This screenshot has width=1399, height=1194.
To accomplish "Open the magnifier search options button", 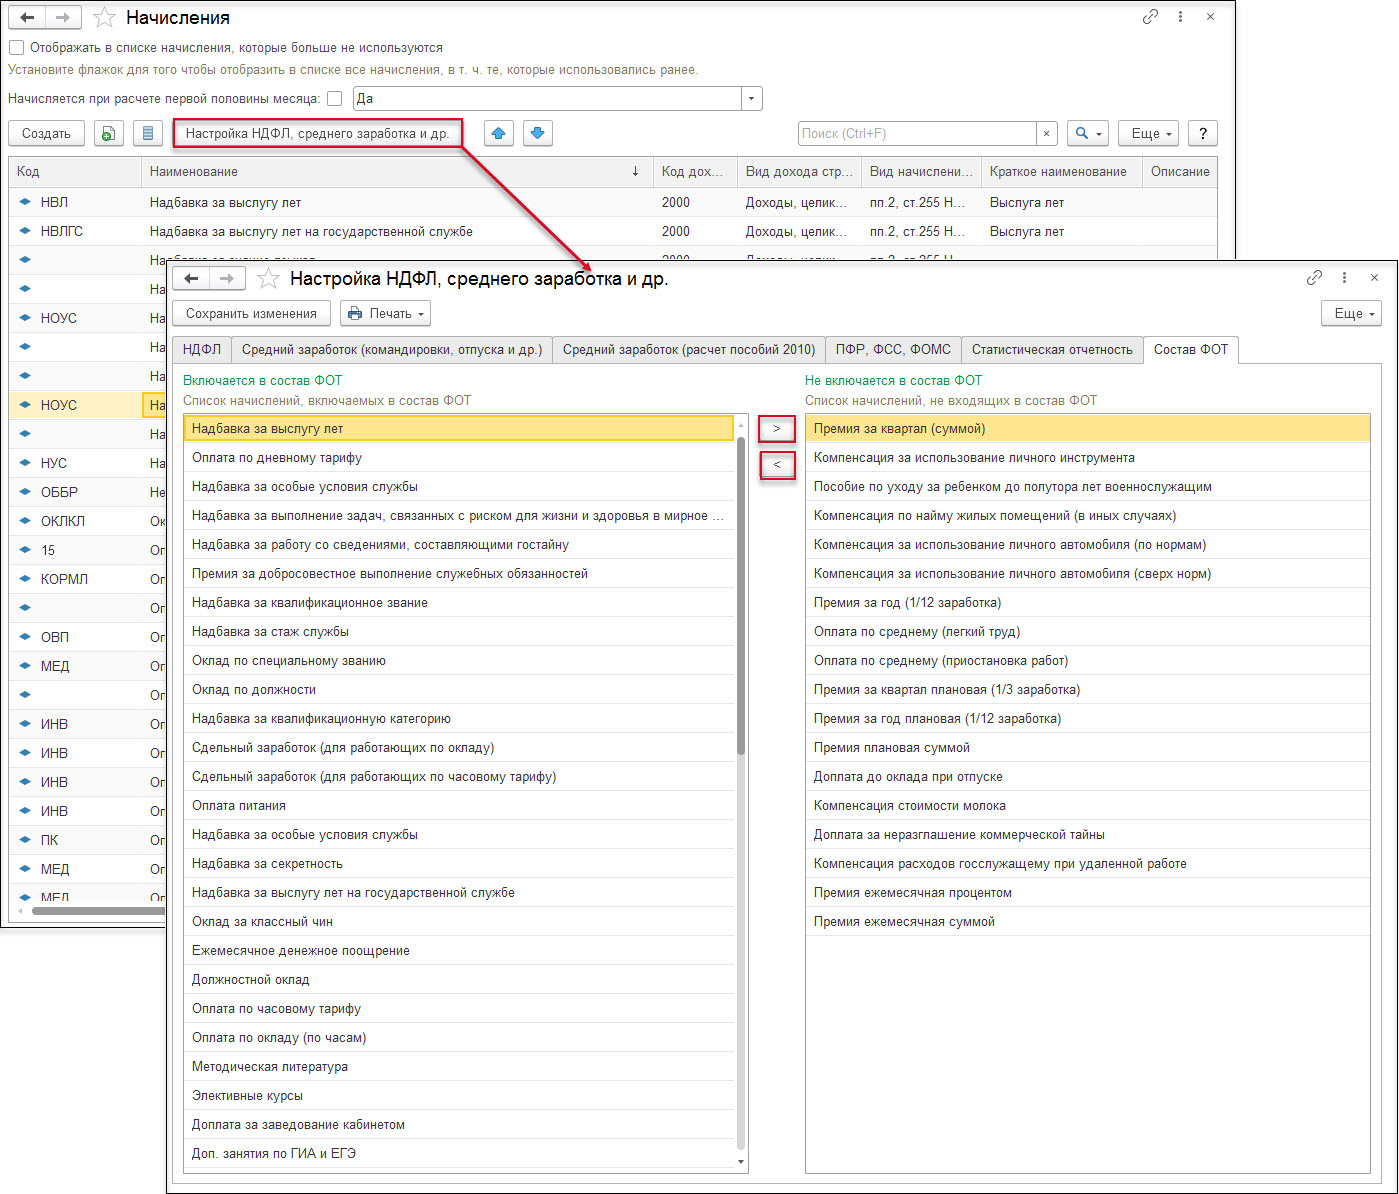I will click(x=1088, y=133).
